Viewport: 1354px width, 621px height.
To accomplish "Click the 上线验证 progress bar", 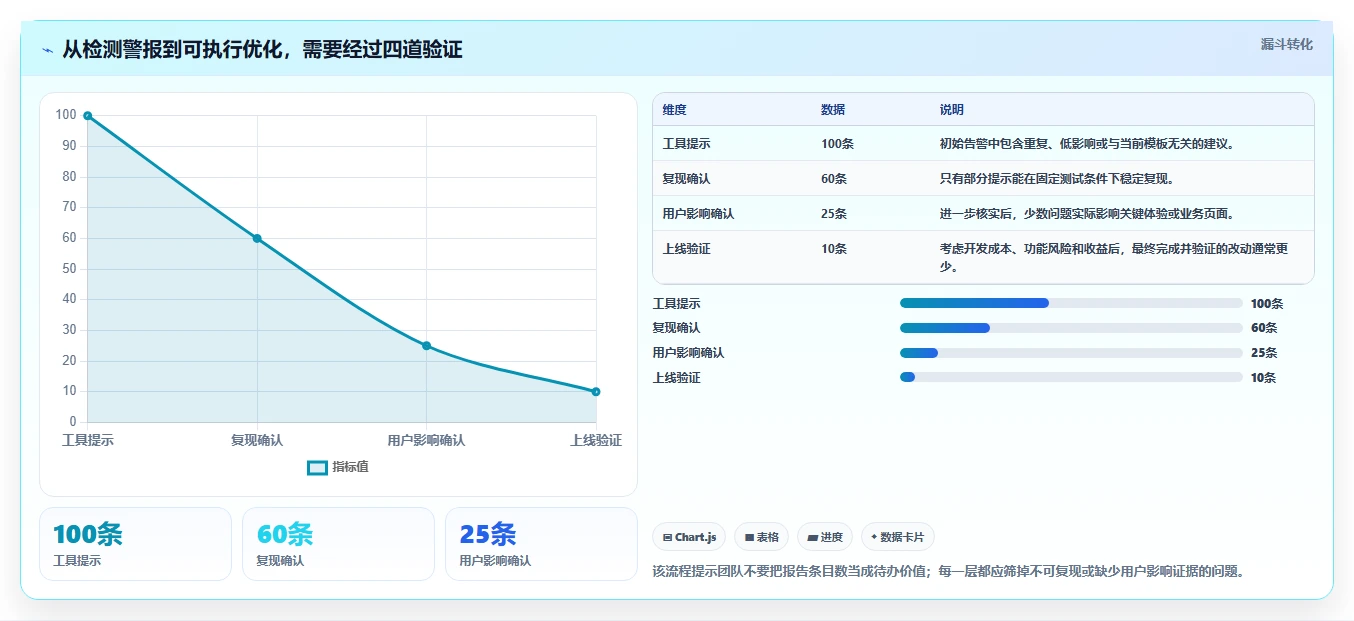I will pyautogui.click(x=1071, y=377).
